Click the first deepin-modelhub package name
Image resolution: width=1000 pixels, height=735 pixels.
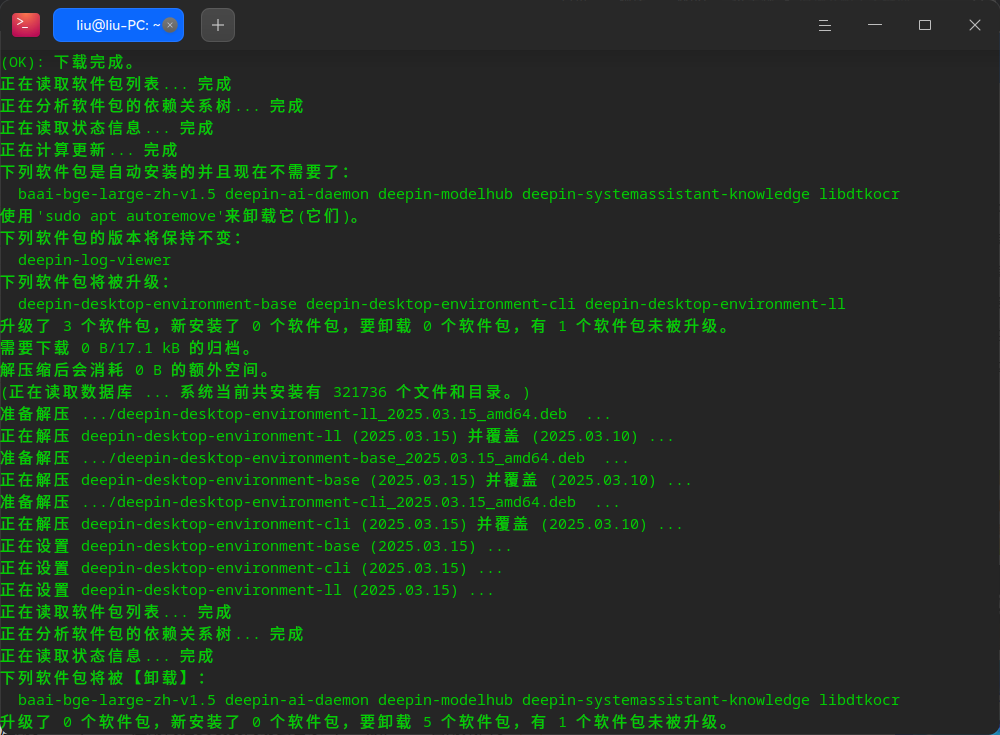[445, 194]
